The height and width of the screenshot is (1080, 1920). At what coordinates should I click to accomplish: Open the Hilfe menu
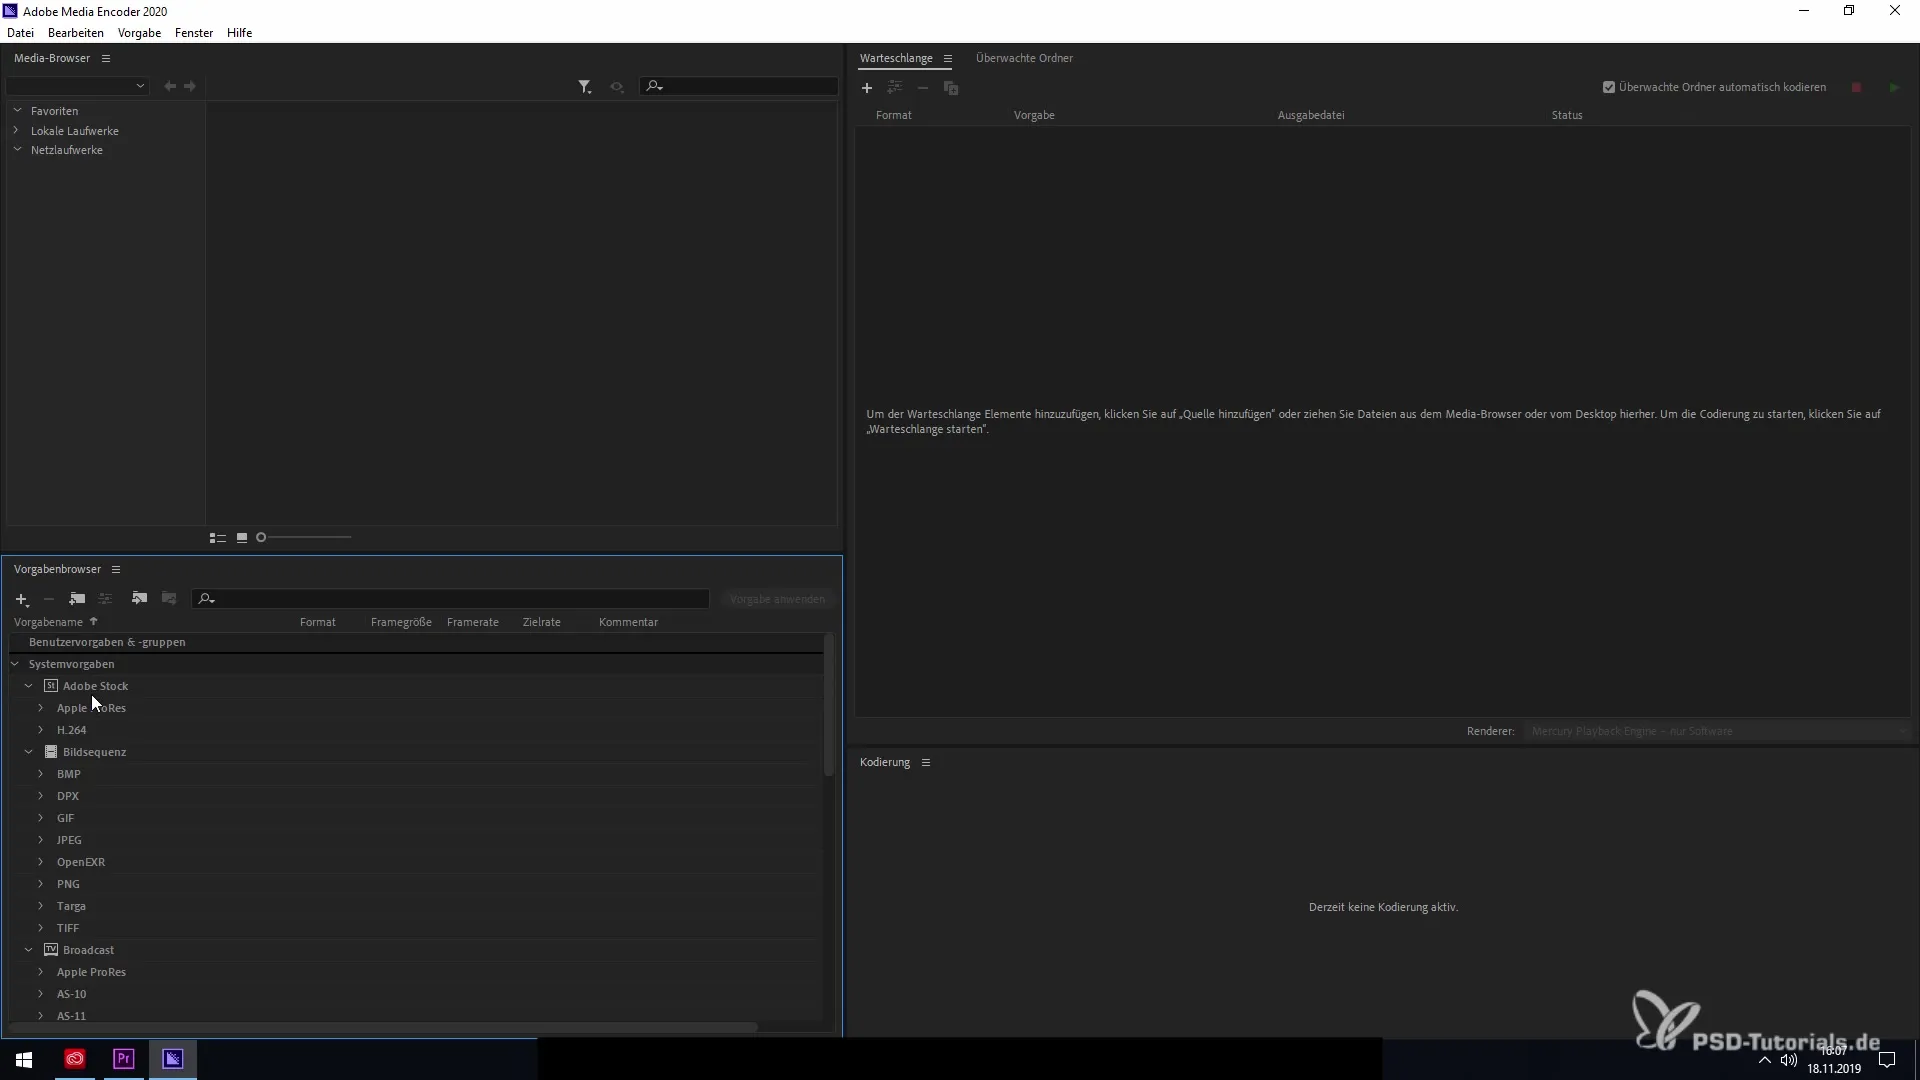pyautogui.click(x=239, y=33)
